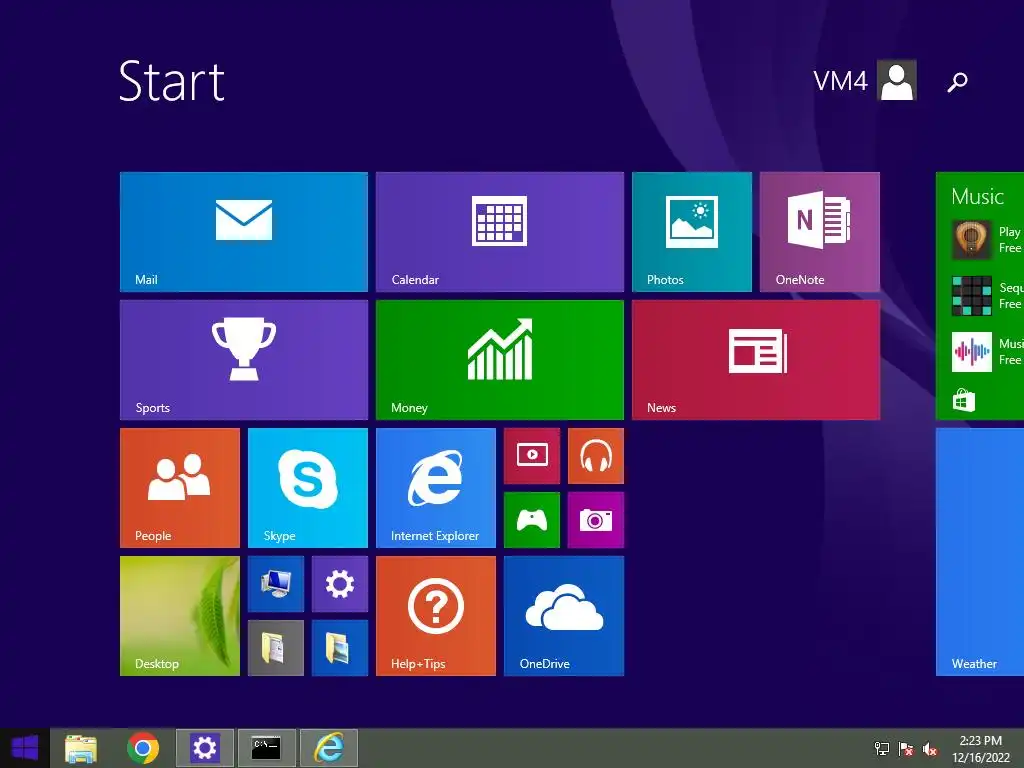Viewport: 1024px width, 768px height.
Task: Open the Action Center flag icon
Action: pyautogui.click(x=906, y=749)
